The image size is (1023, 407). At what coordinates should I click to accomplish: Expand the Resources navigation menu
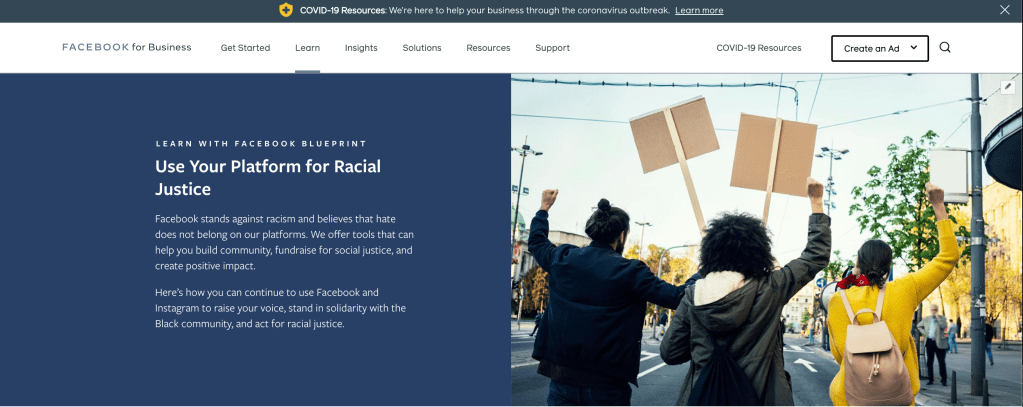pyautogui.click(x=488, y=48)
